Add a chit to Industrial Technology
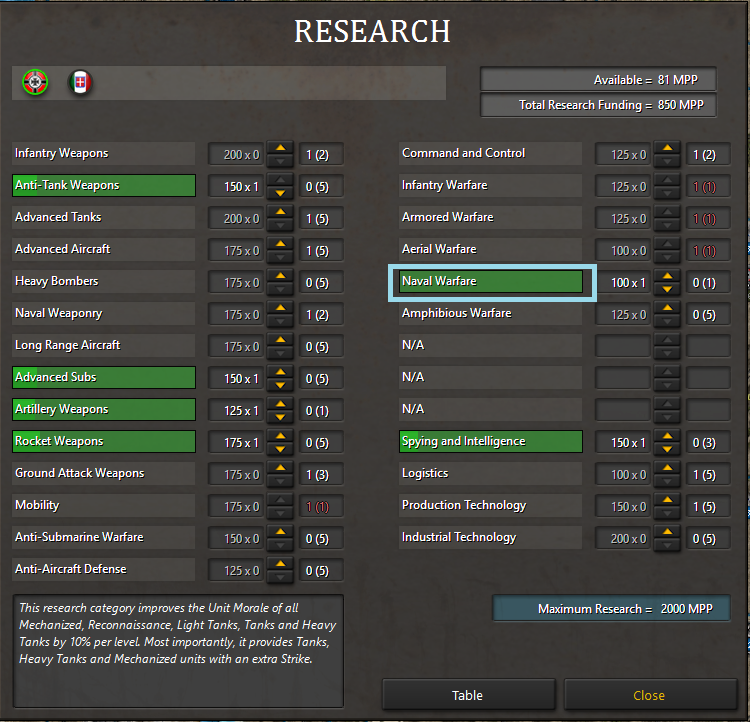Image resolution: width=750 pixels, height=722 pixels. click(668, 532)
